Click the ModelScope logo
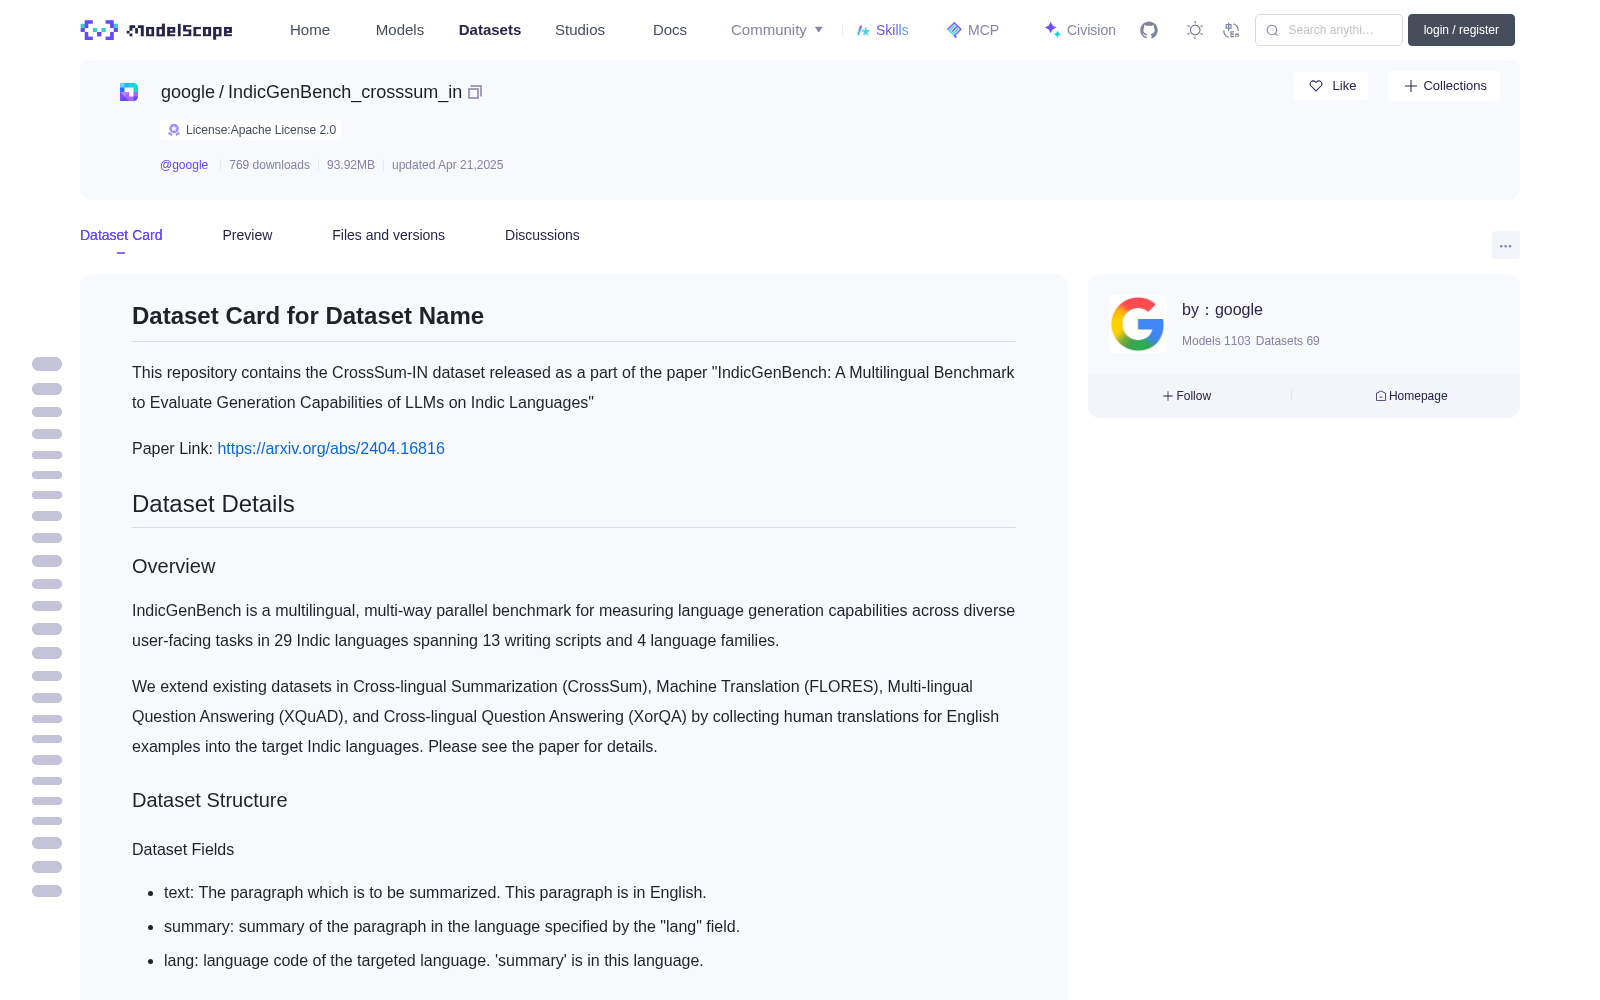 click(x=156, y=30)
